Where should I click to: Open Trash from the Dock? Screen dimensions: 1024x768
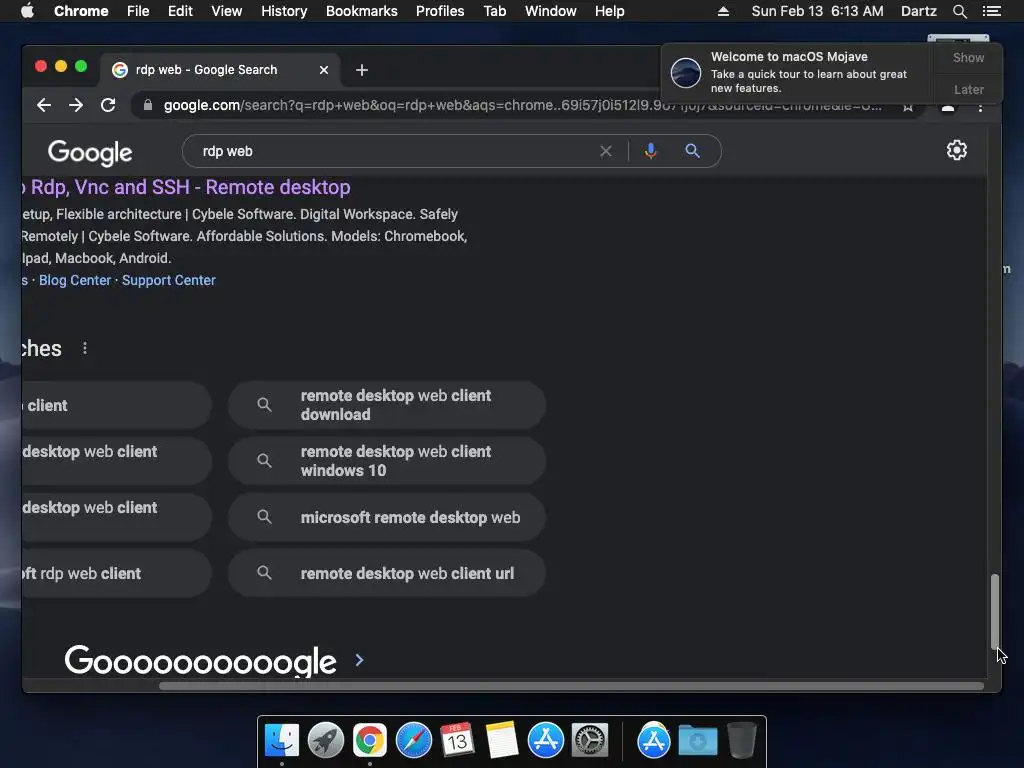pos(741,741)
